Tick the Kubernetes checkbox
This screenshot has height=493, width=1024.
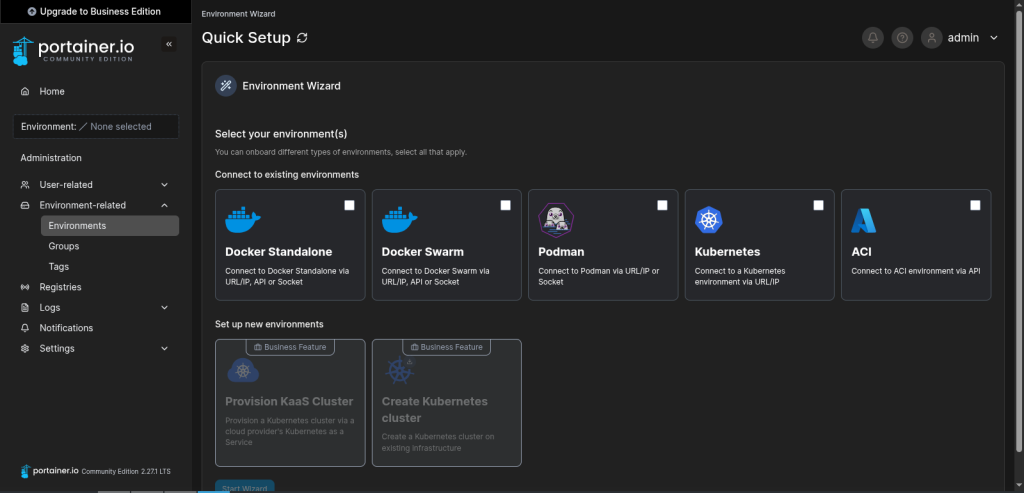(x=818, y=205)
